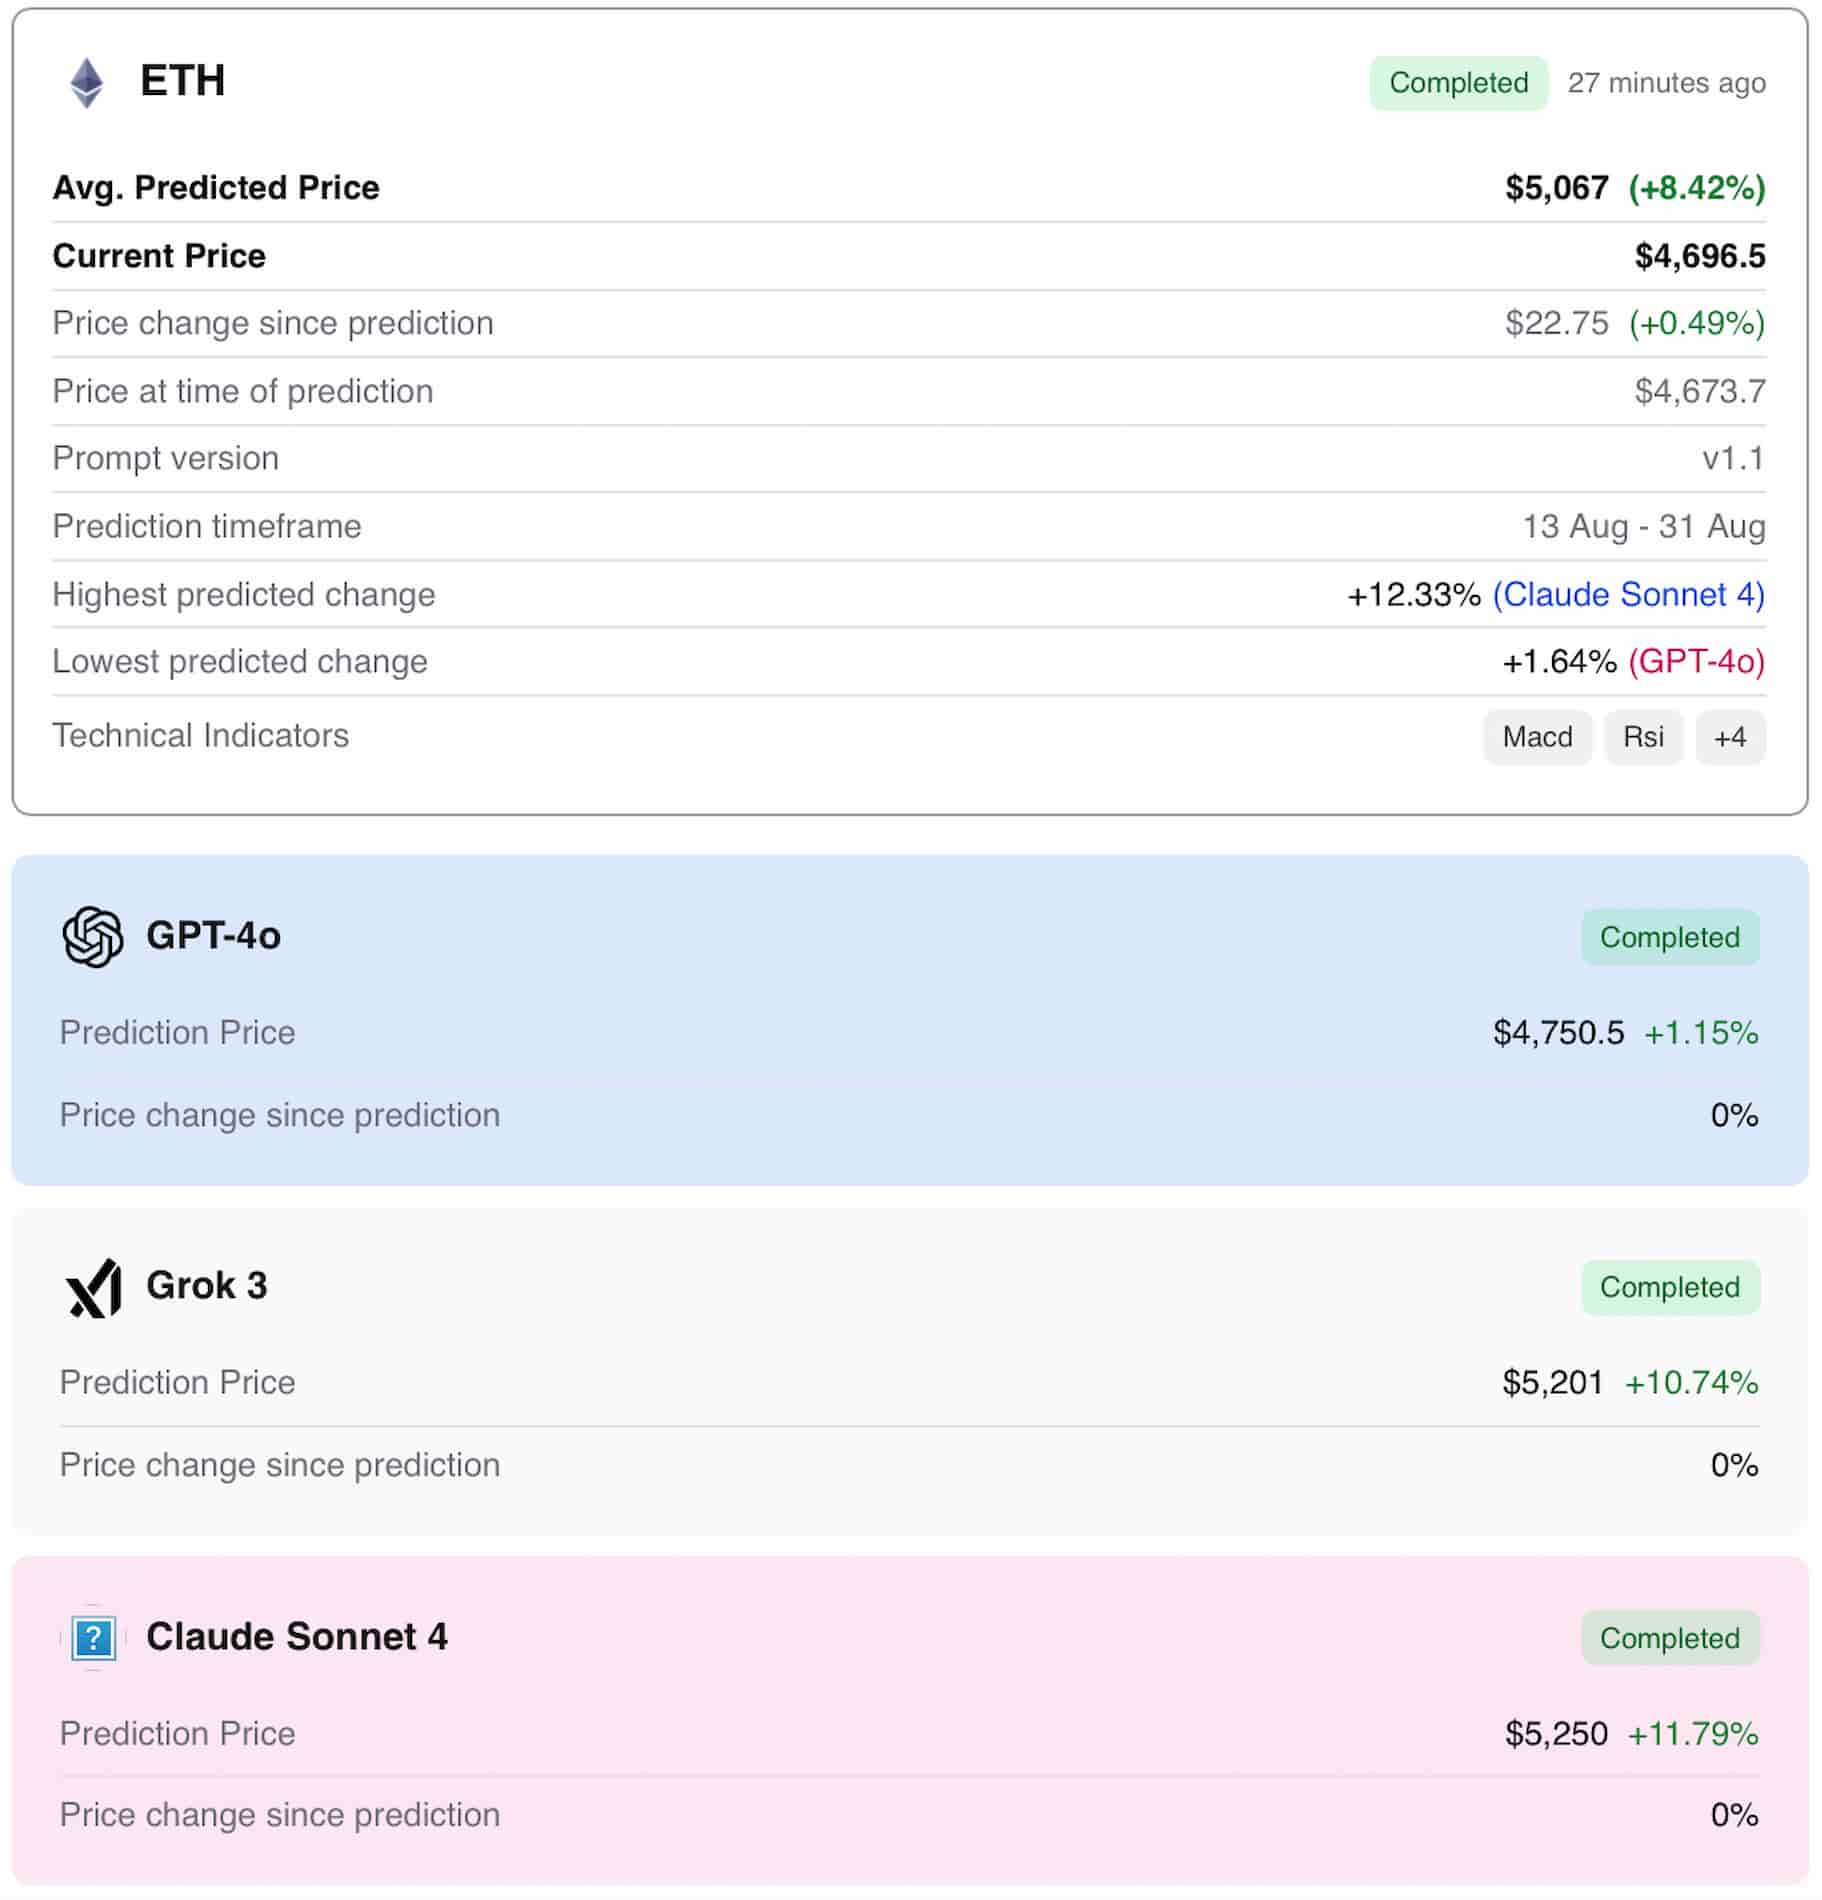The height and width of the screenshot is (1900, 1822).
Task: Click the Prediction timeframe 13 Aug - 31 Aug value
Action: 1642,527
